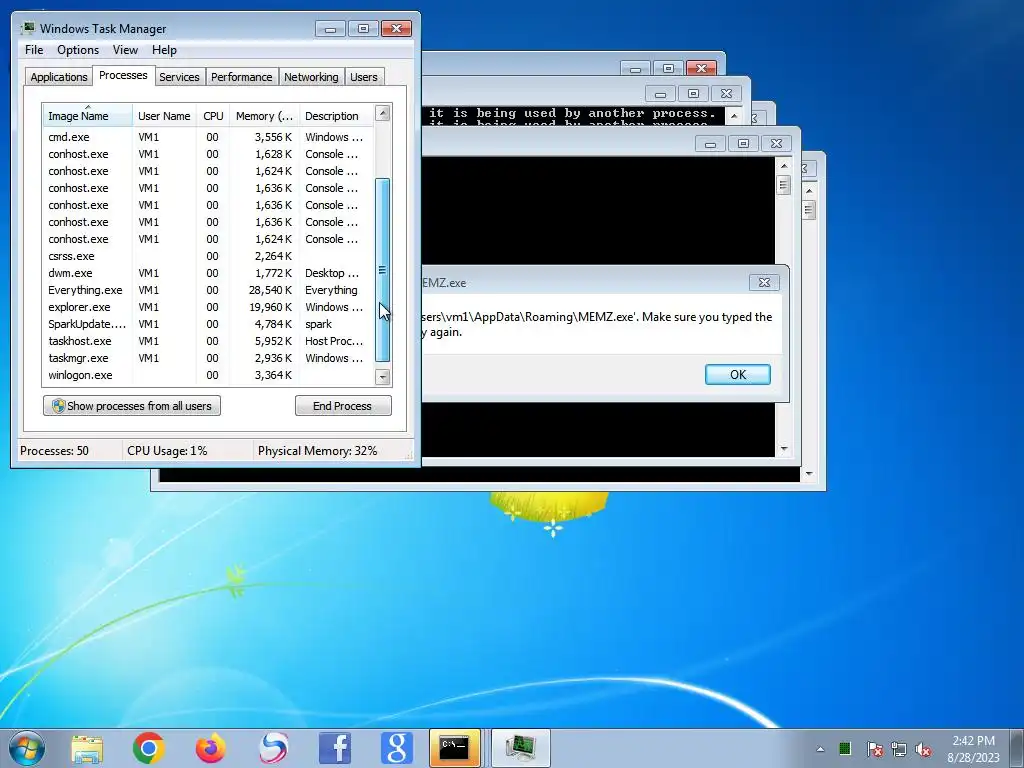Switch to the Services tab
Screen dimensions: 1024x768
click(179, 77)
